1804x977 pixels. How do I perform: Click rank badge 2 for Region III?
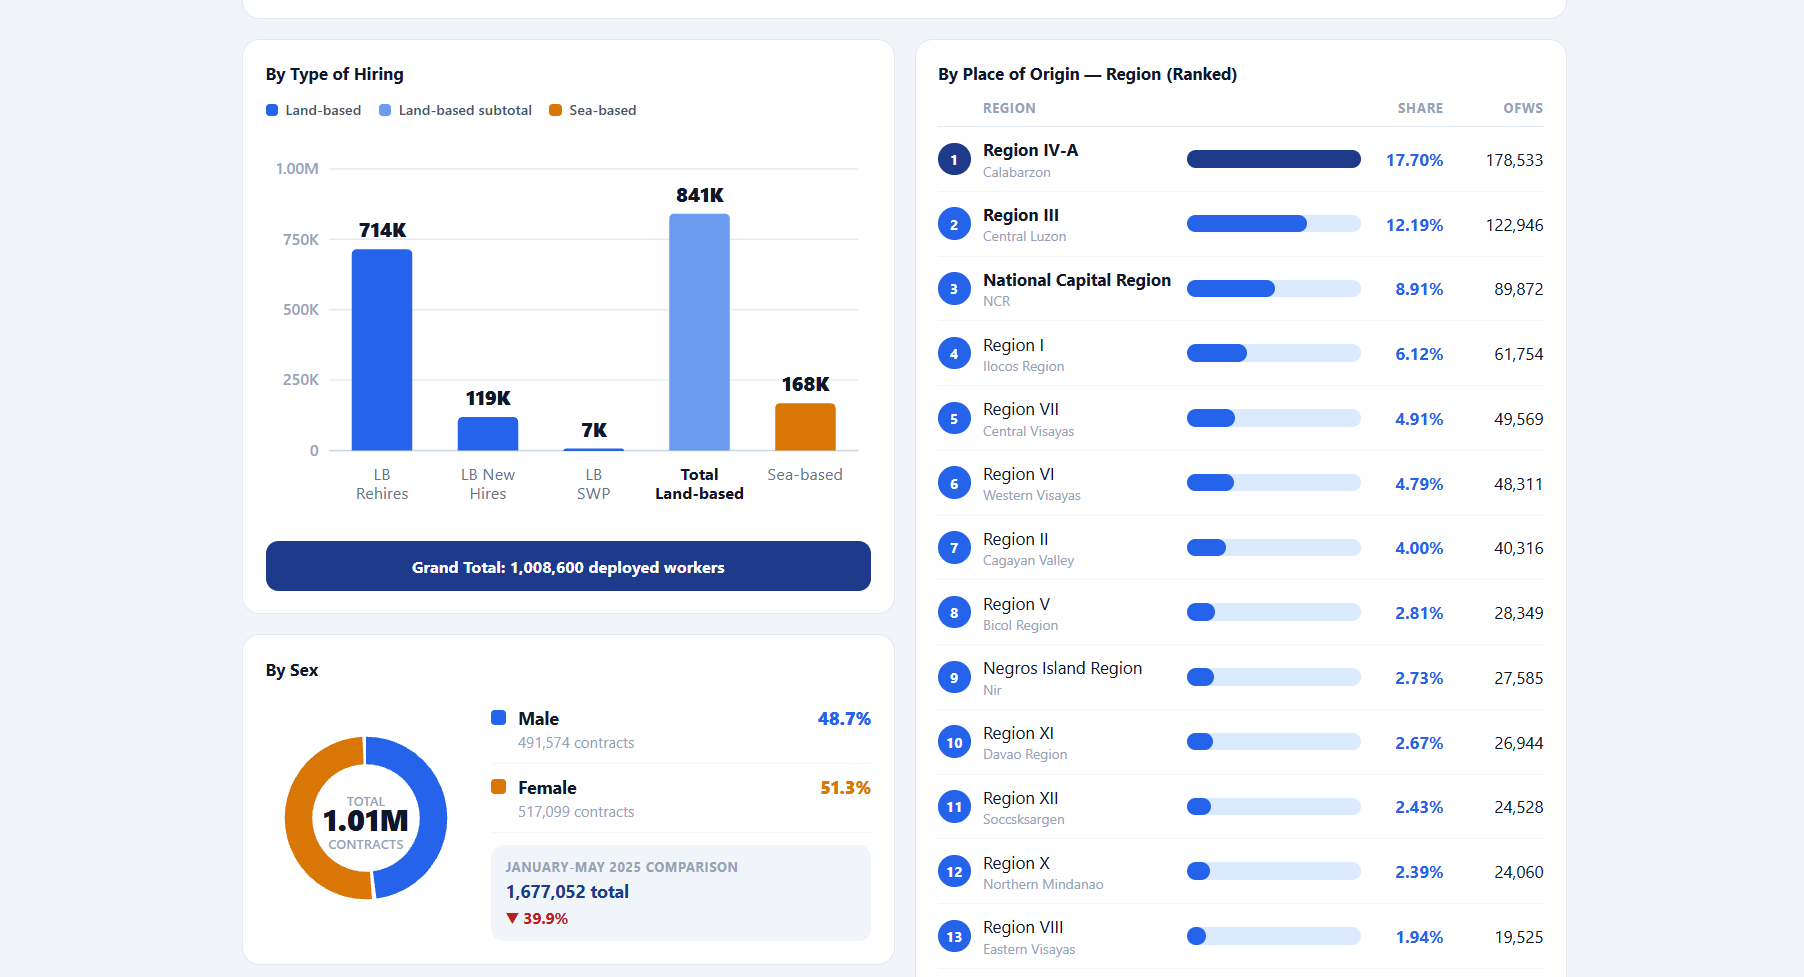click(954, 224)
